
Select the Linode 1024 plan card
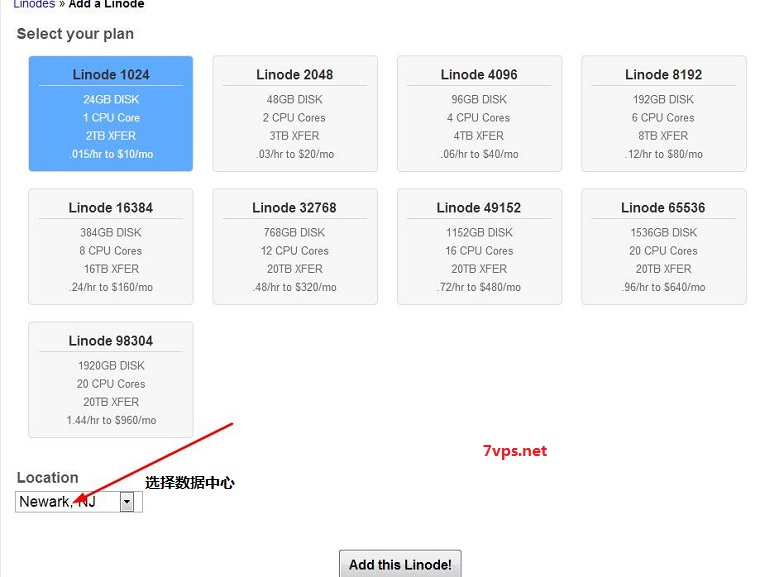coord(111,113)
